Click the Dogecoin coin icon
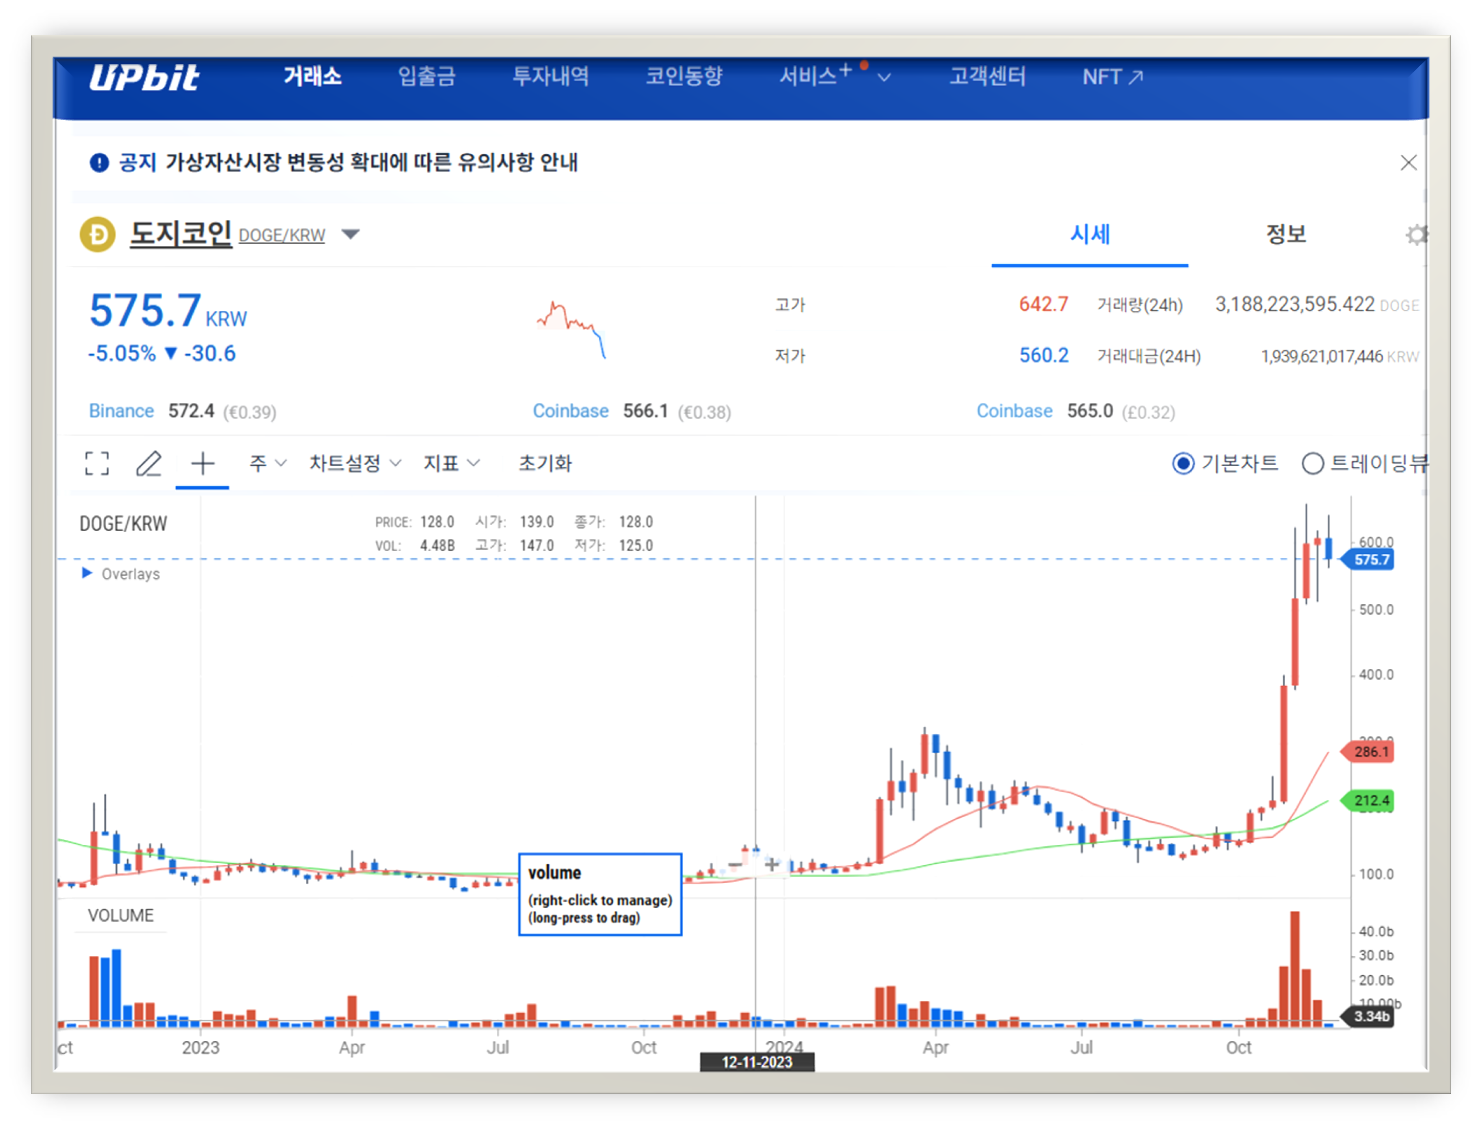 click(x=98, y=235)
